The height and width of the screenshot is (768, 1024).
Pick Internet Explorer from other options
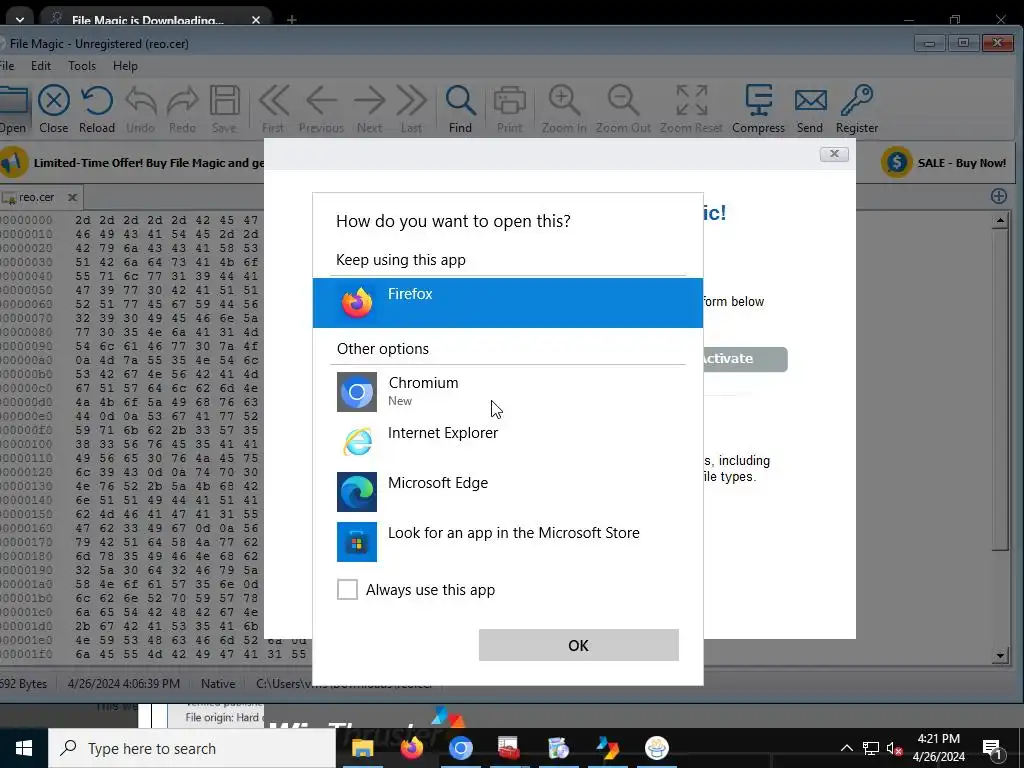(x=507, y=441)
